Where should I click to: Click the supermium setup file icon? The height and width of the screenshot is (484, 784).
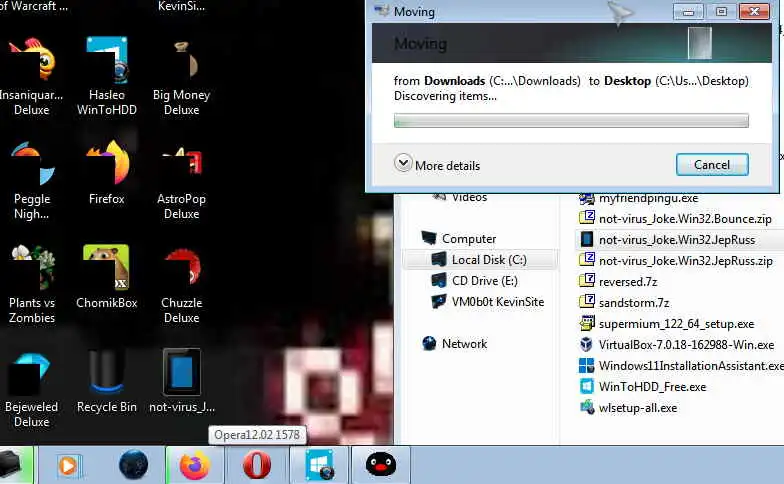click(x=586, y=324)
